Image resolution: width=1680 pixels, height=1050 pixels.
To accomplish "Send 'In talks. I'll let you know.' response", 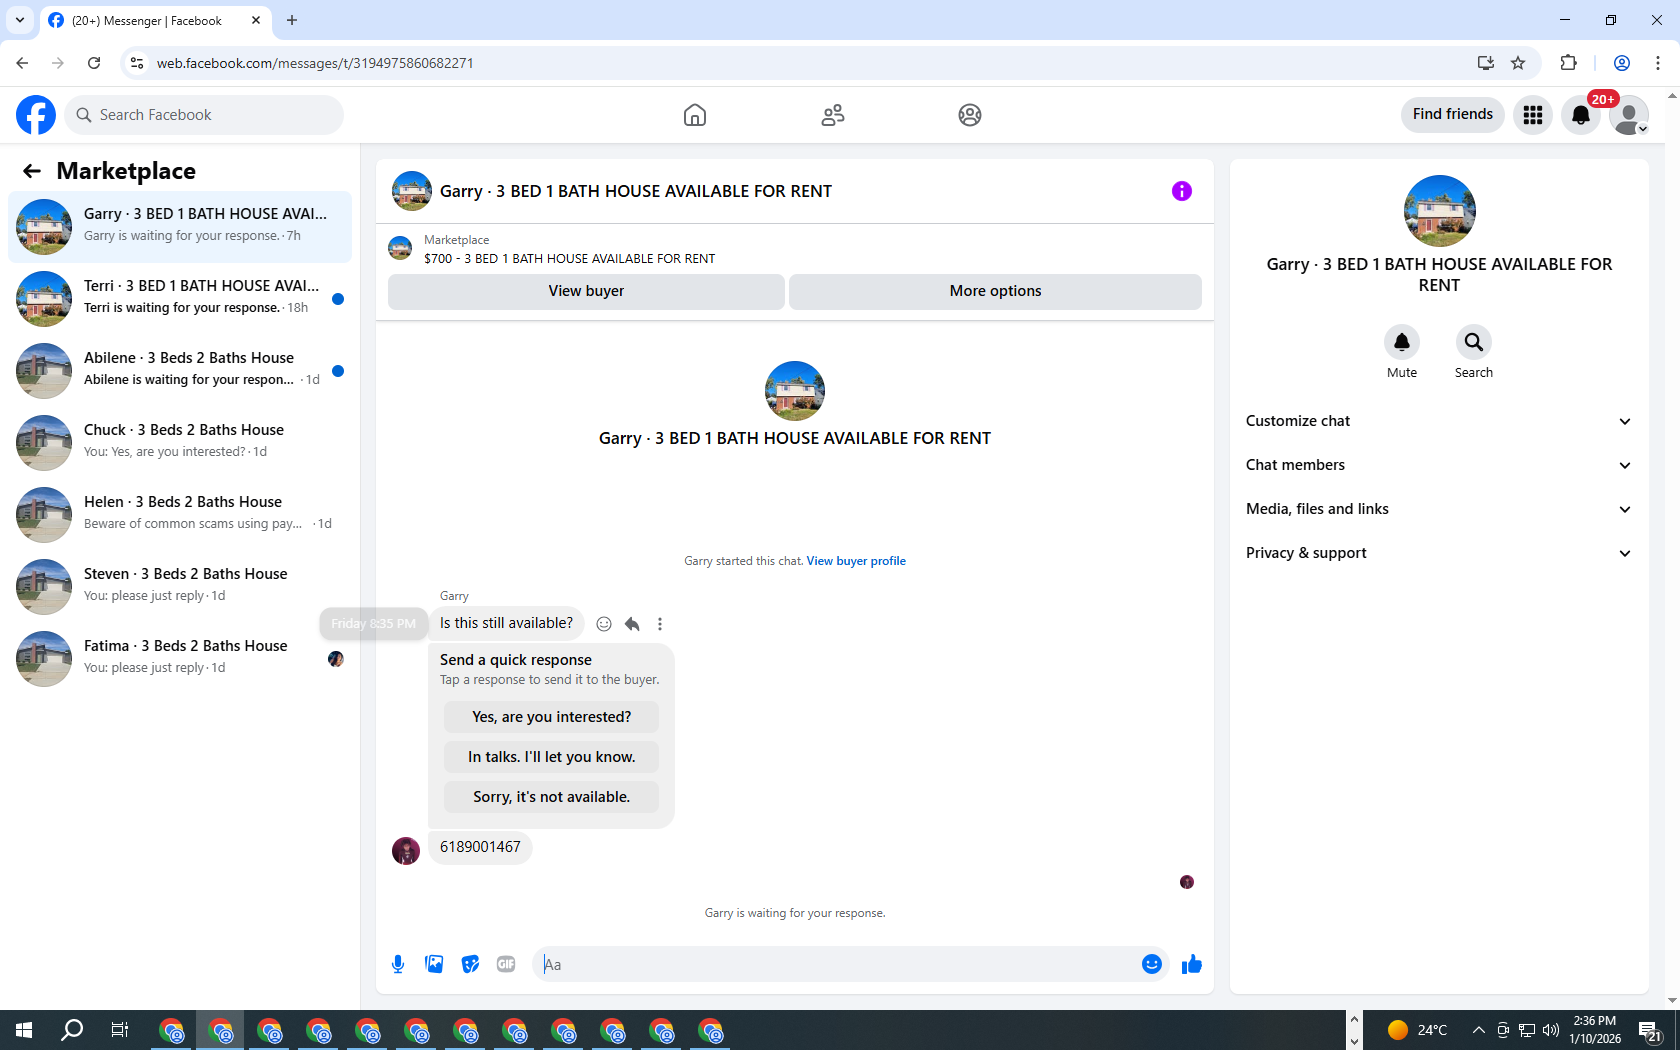I will (551, 757).
